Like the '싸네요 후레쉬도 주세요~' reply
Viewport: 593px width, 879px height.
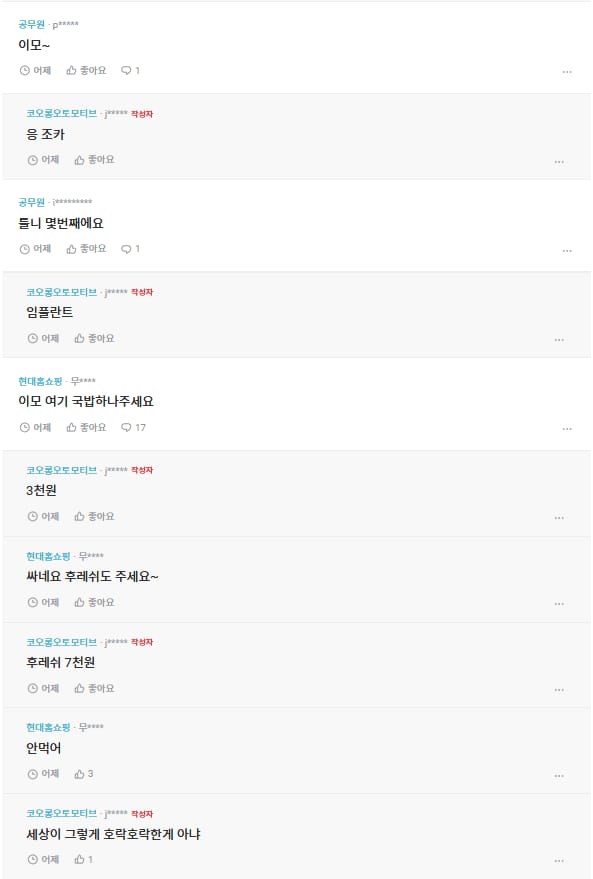point(94,603)
